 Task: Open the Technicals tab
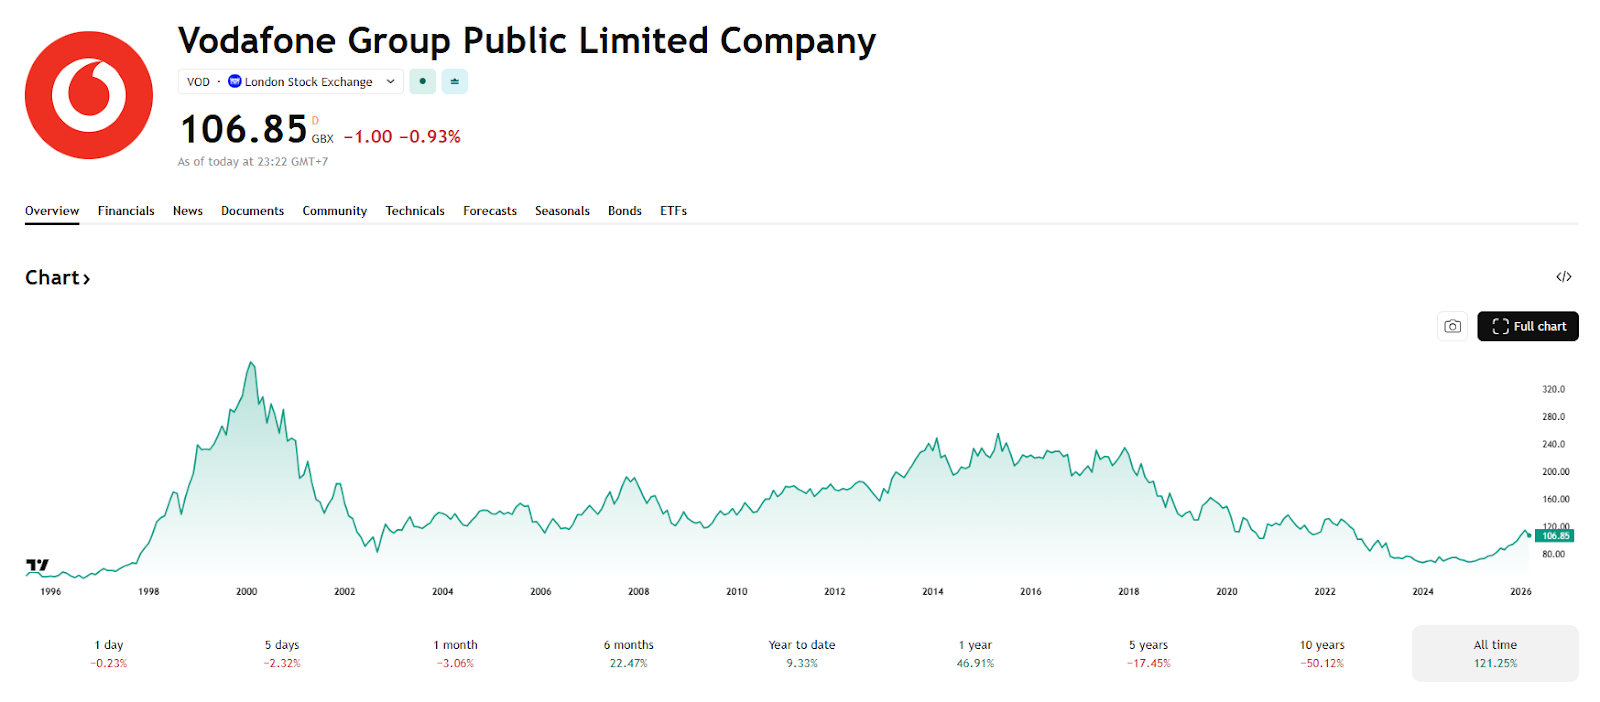point(415,211)
